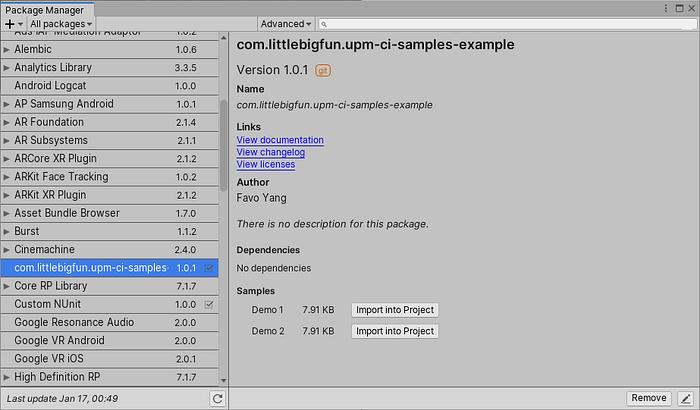Open the View changelog link
Image resolution: width=700 pixels, height=410 pixels.
(x=271, y=152)
